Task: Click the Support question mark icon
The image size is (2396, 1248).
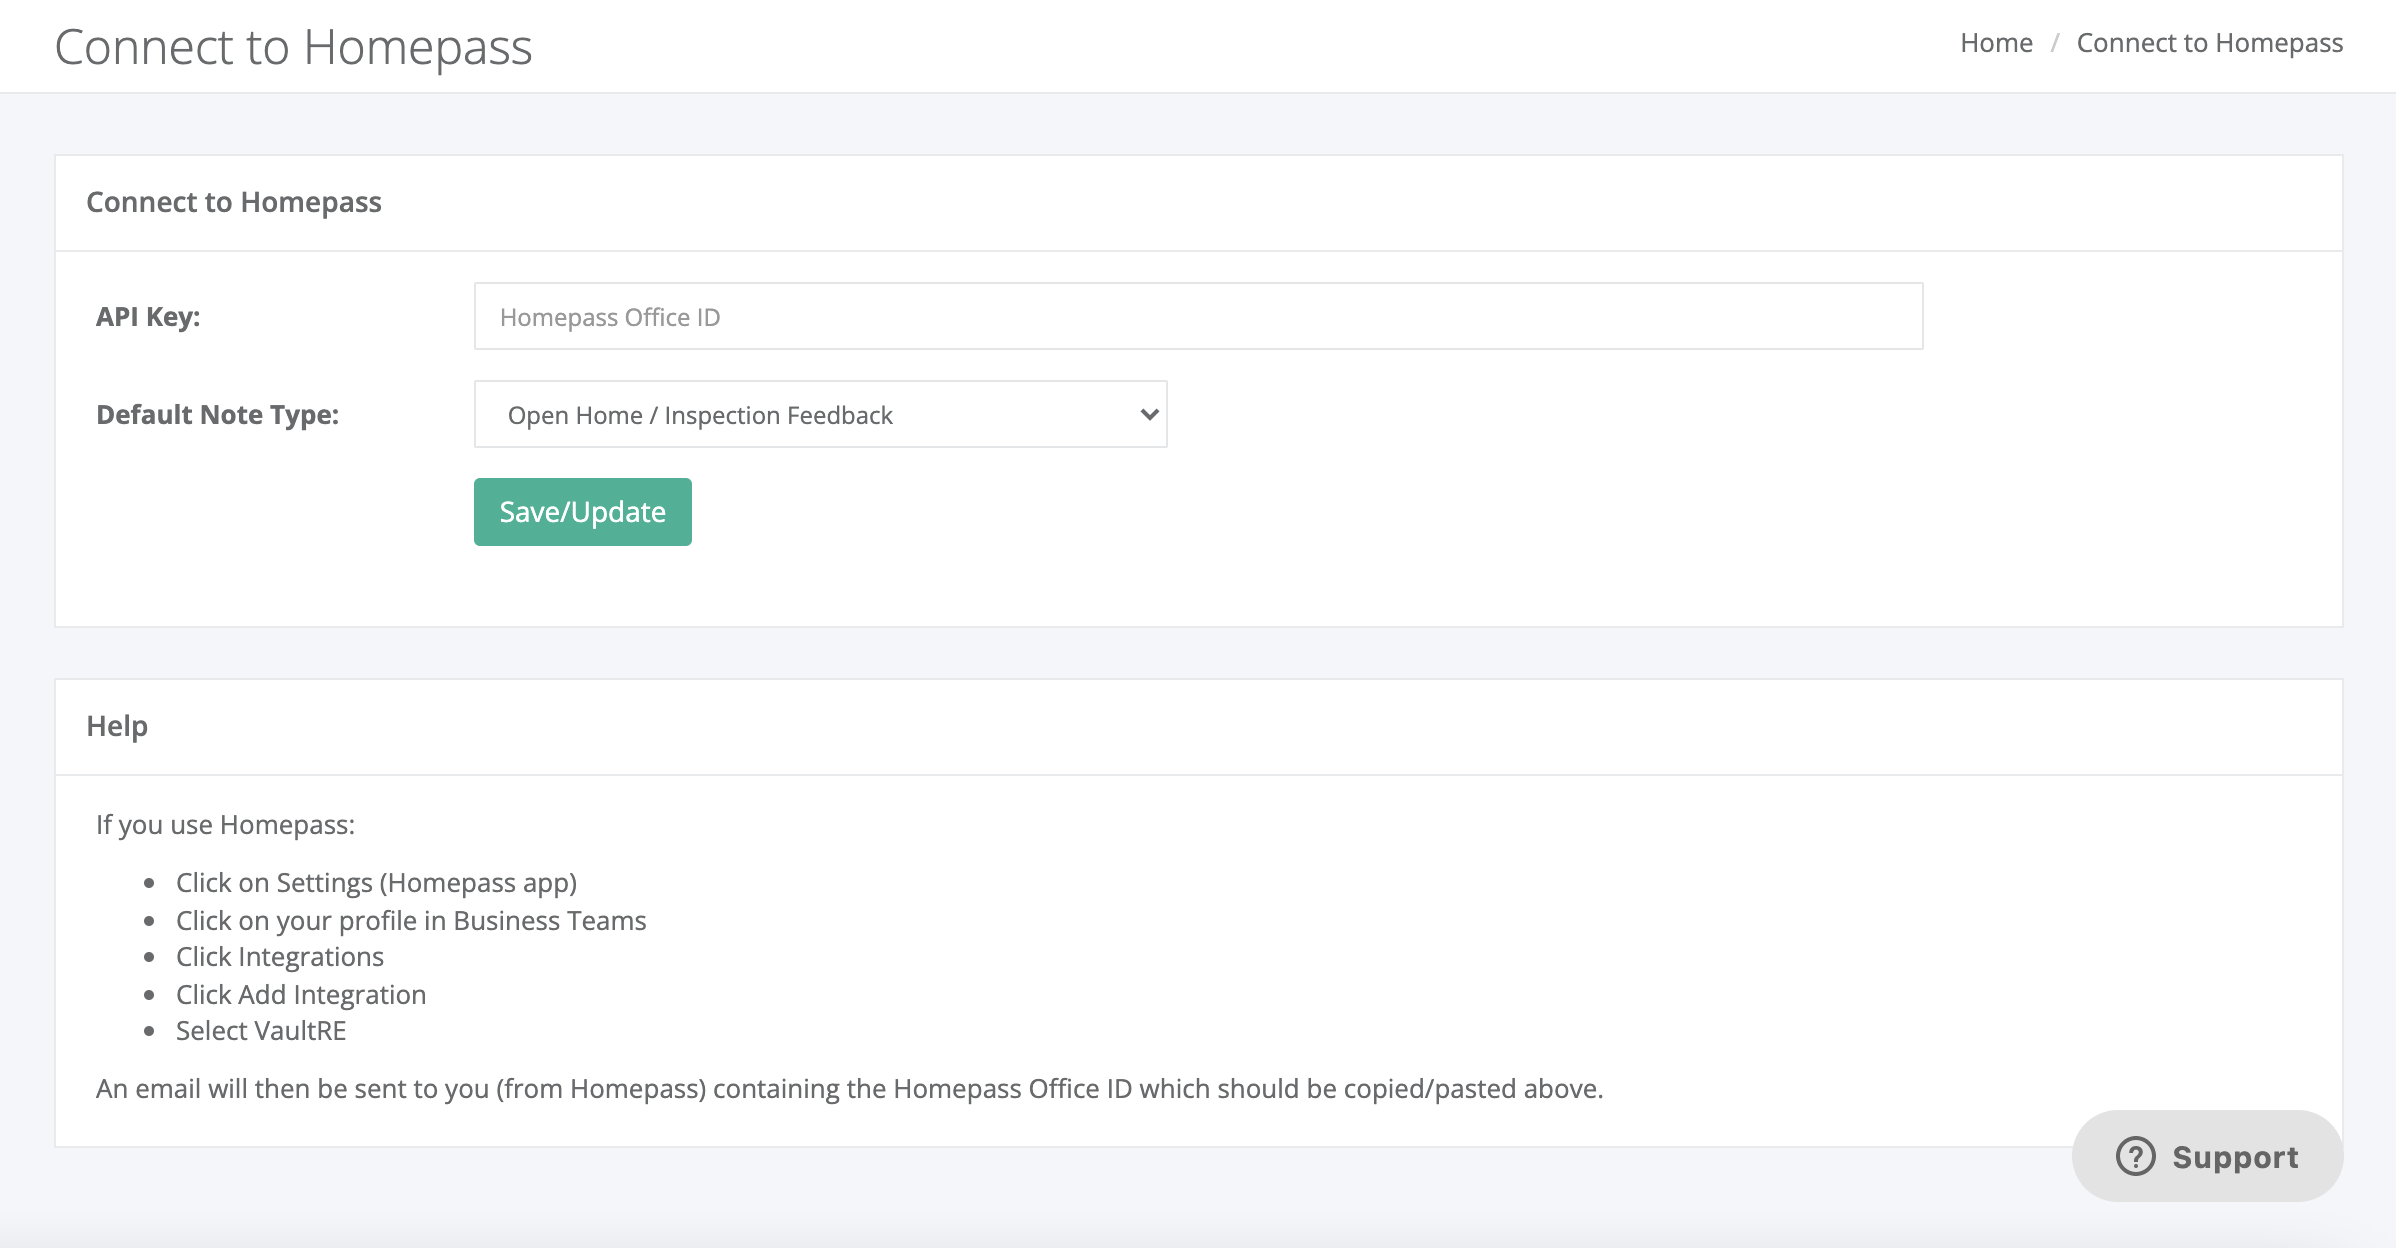Action: (x=2135, y=1156)
